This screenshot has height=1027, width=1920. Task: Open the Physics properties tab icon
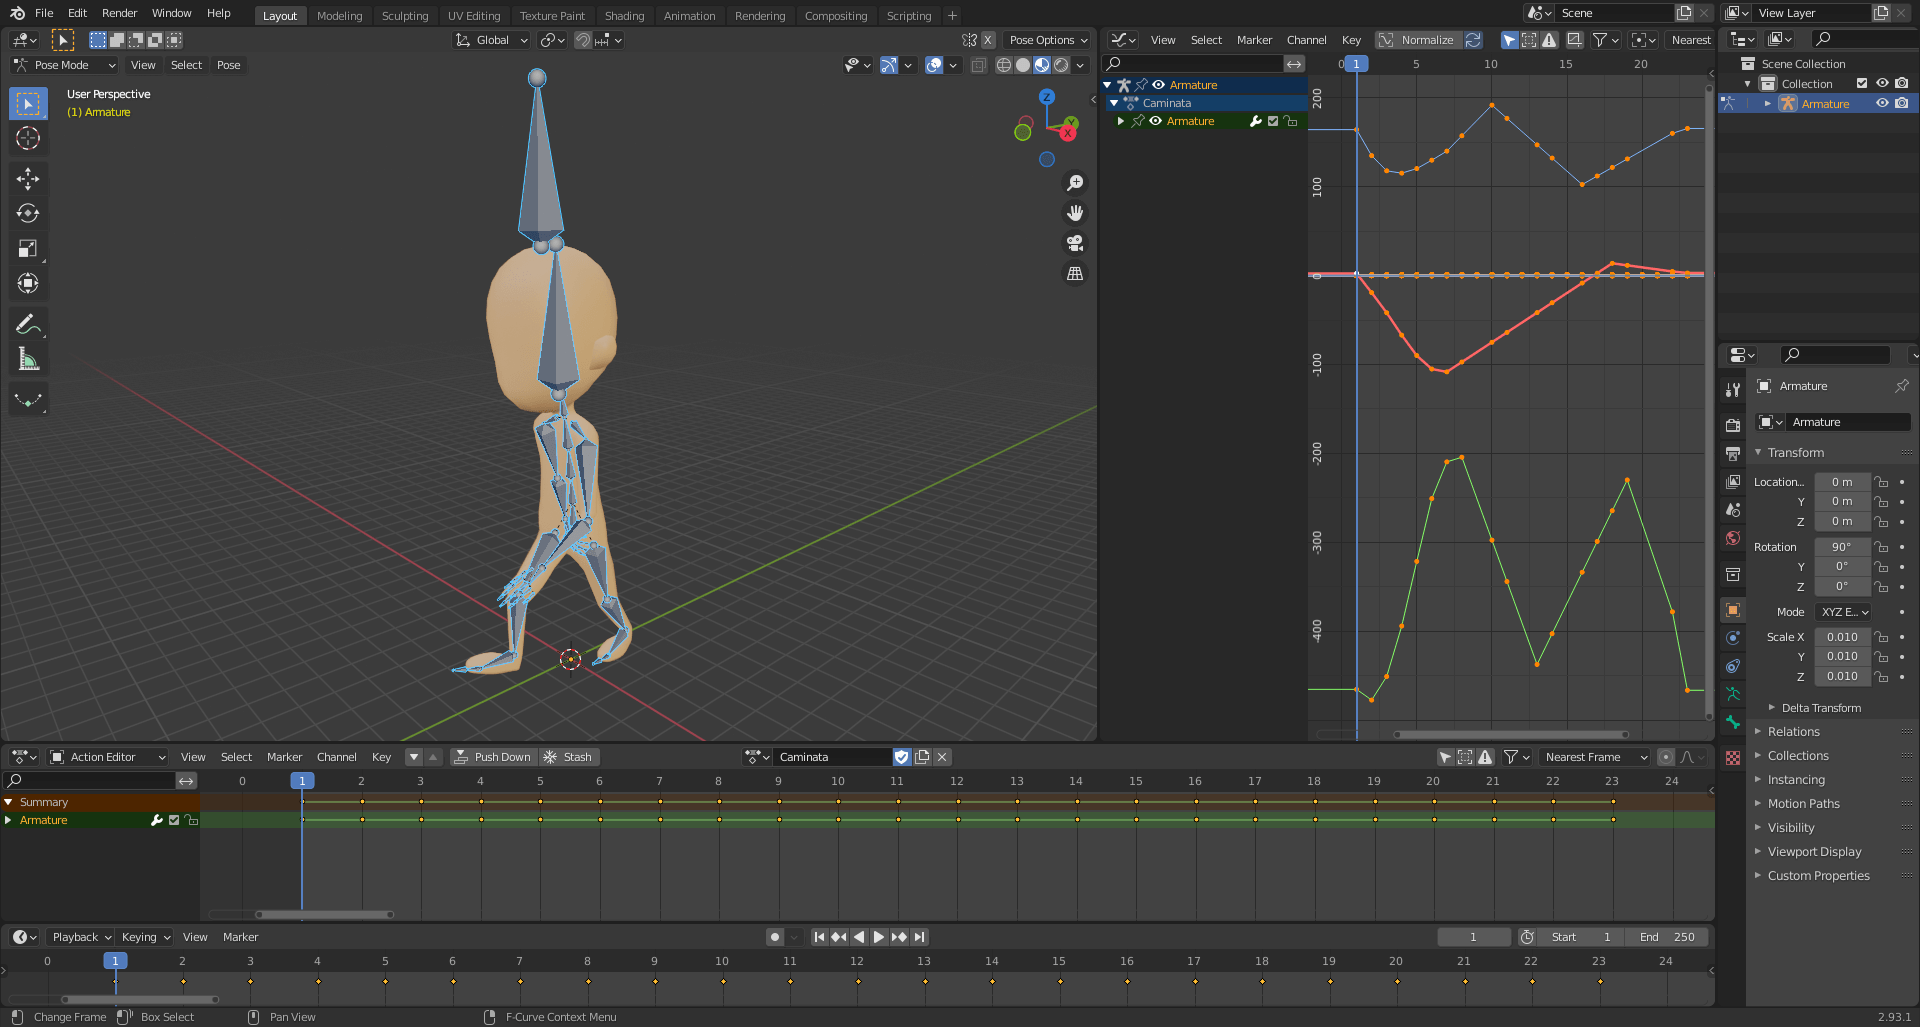coord(1733,638)
